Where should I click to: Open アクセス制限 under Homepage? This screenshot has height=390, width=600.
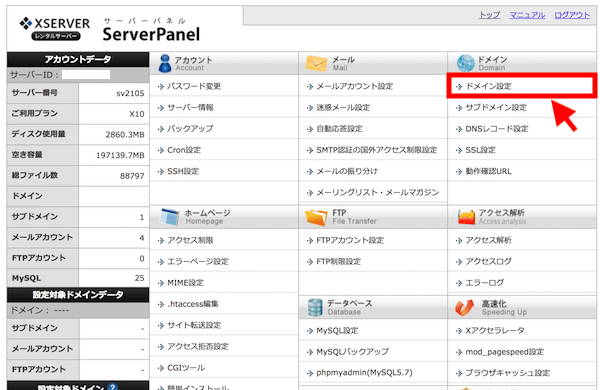pos(190,240)
